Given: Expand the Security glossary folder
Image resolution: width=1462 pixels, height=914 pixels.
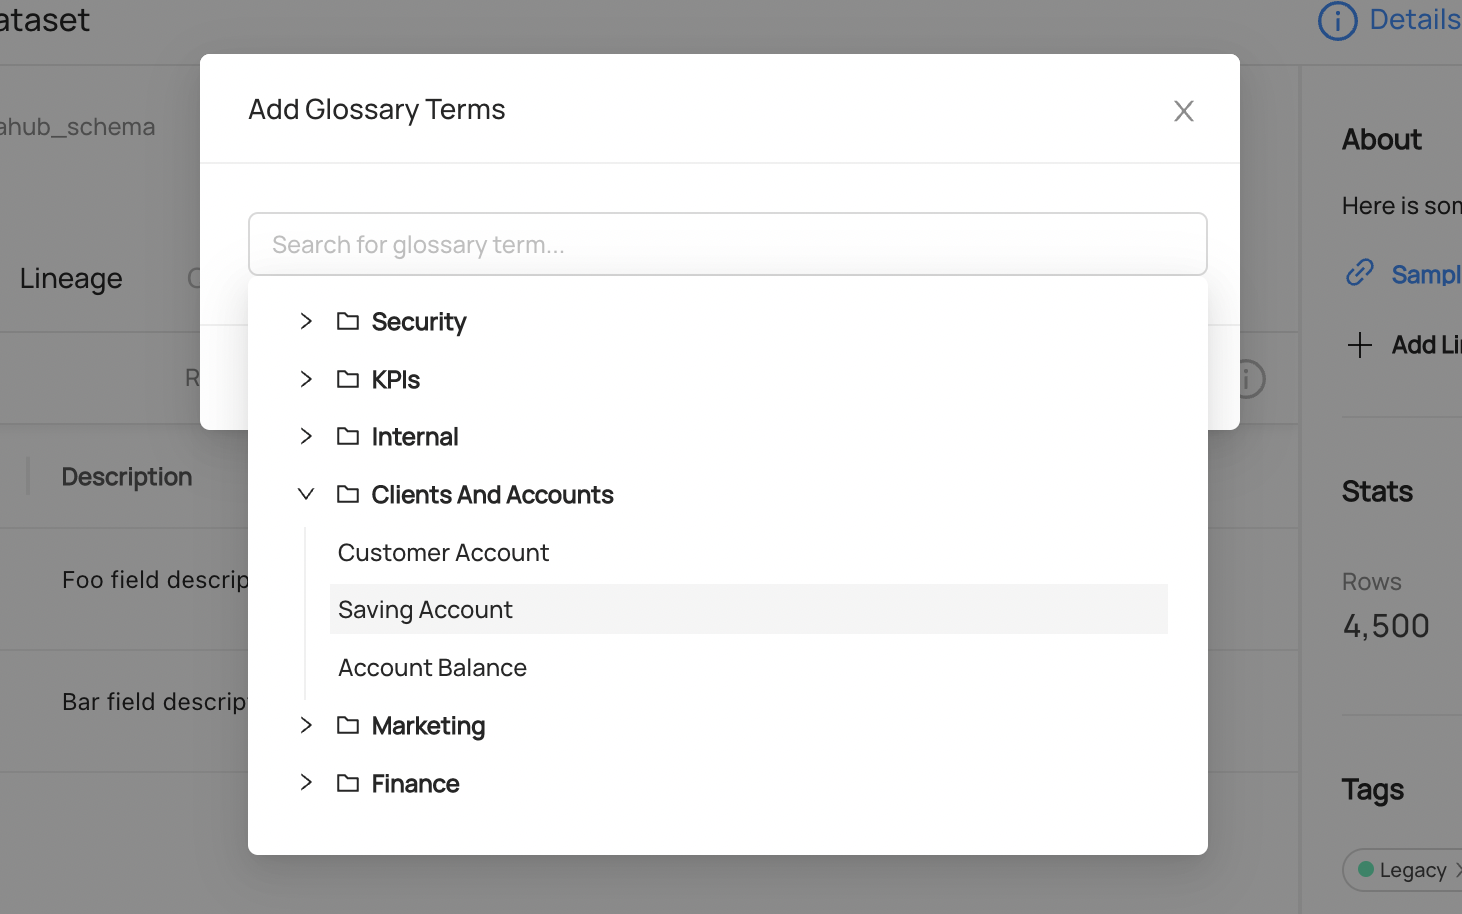Looking at the screenshot, I should coord(306,321).
